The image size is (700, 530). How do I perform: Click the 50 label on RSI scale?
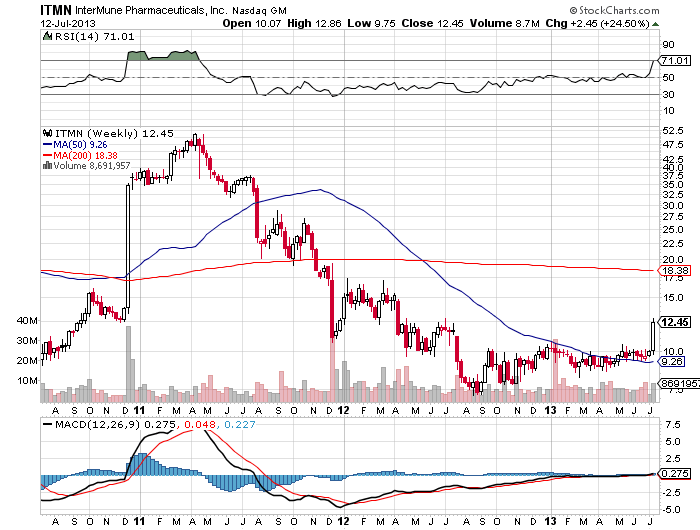668,78
